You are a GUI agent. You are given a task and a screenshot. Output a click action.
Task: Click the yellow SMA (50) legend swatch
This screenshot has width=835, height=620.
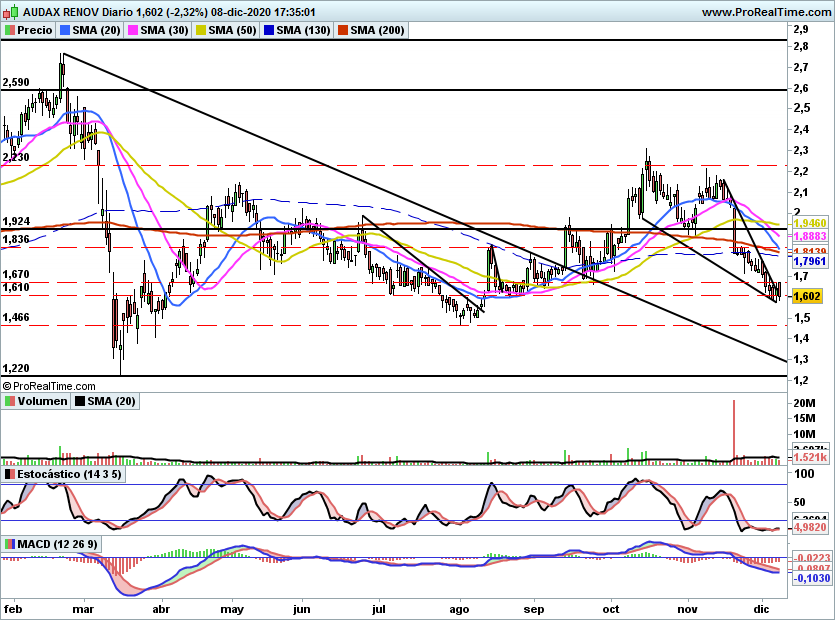(x=201, y=30)
